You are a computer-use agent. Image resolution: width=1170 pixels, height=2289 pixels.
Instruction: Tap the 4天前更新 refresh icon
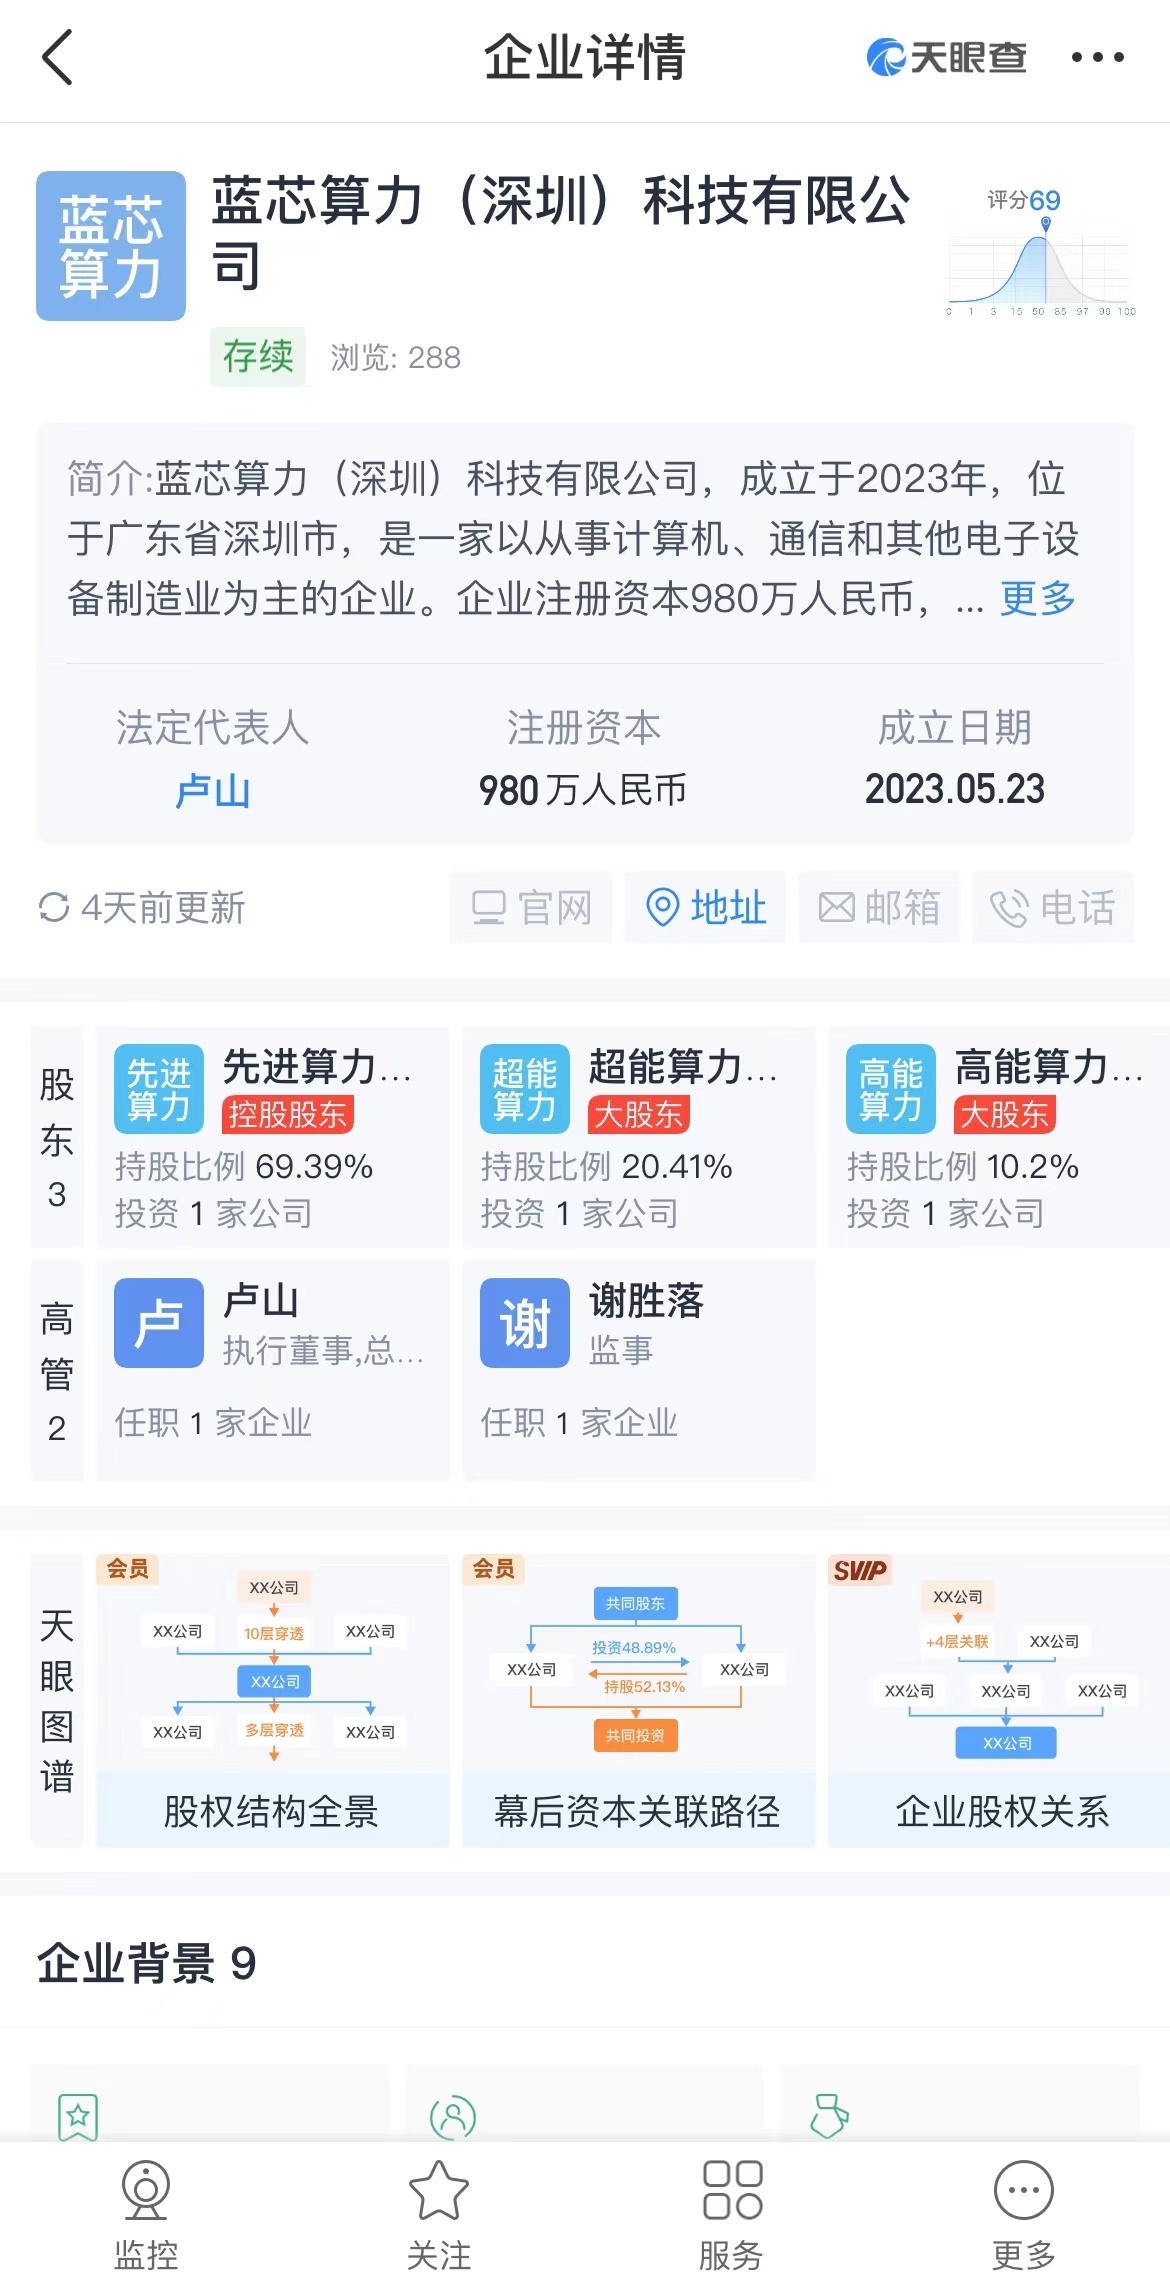[53, 907]
